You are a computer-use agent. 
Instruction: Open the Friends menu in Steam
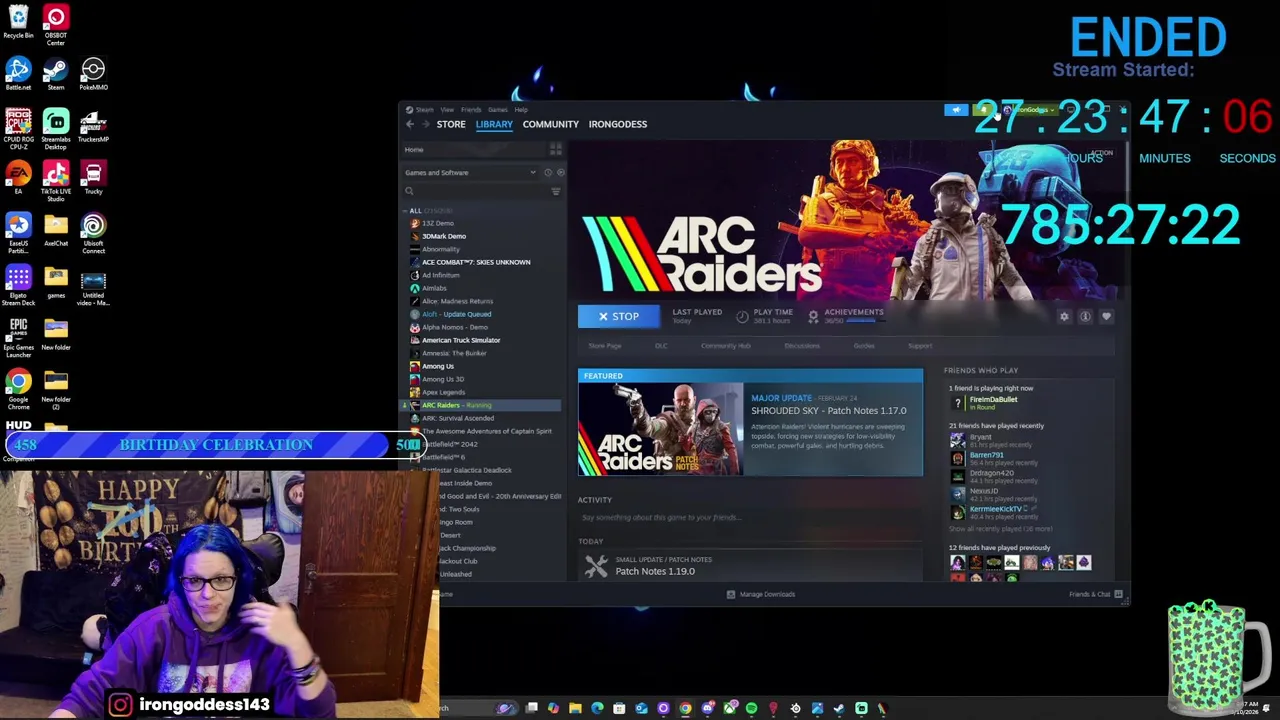coord(471,109)
